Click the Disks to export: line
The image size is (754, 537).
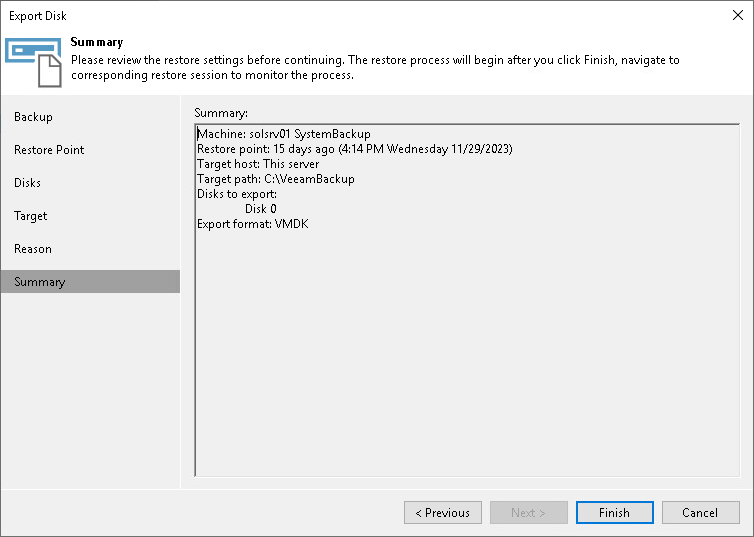[x=237, y=194]
